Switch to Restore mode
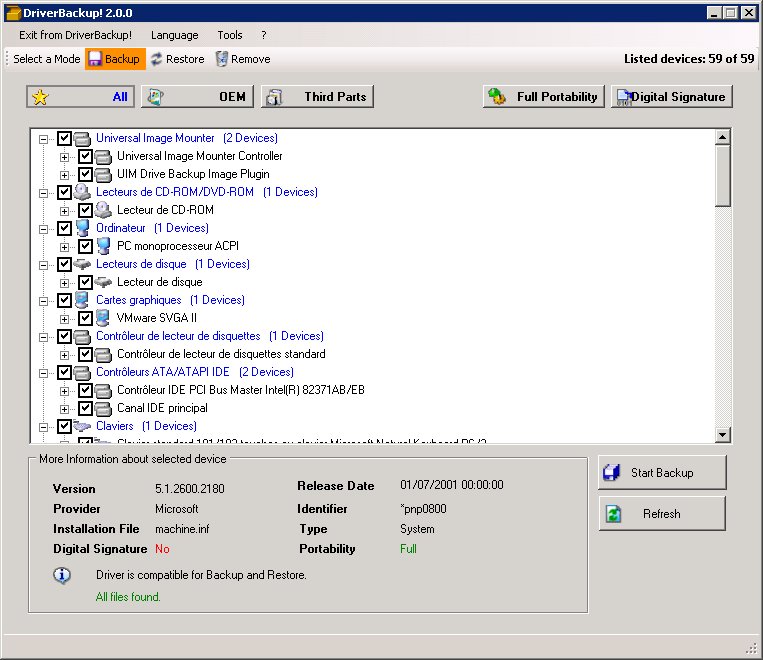 177,59
